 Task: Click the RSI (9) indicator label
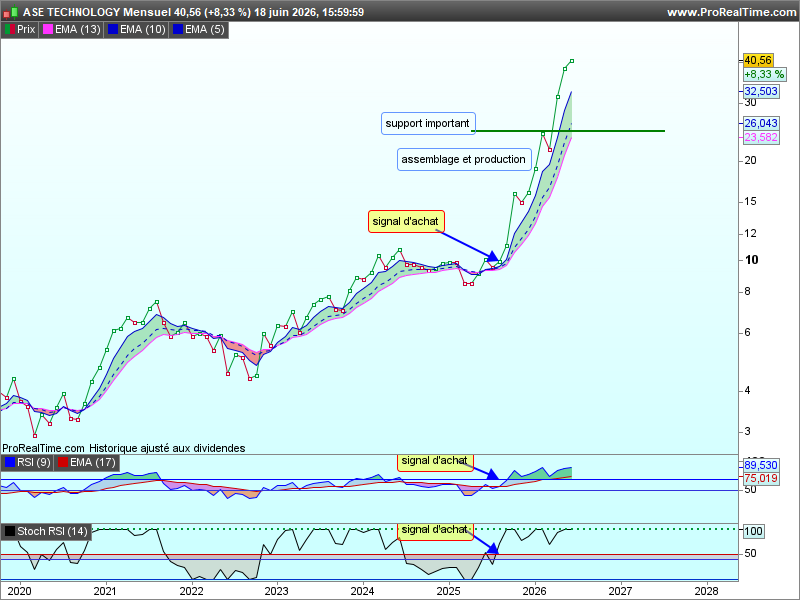tap(34, 462)
